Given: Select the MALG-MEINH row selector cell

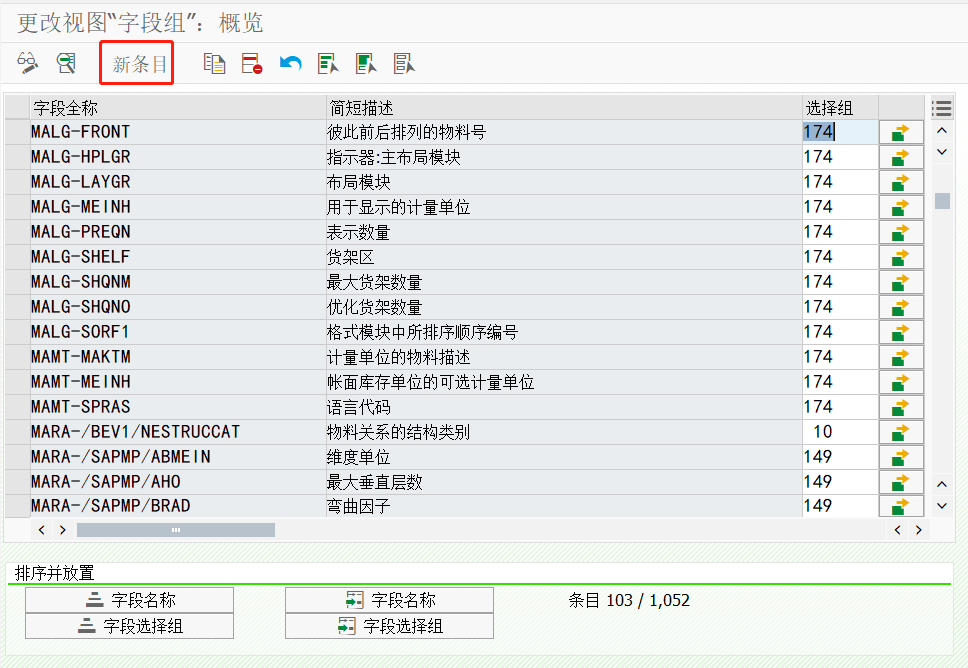Looking at the screenshot, I should click(18, 206).
